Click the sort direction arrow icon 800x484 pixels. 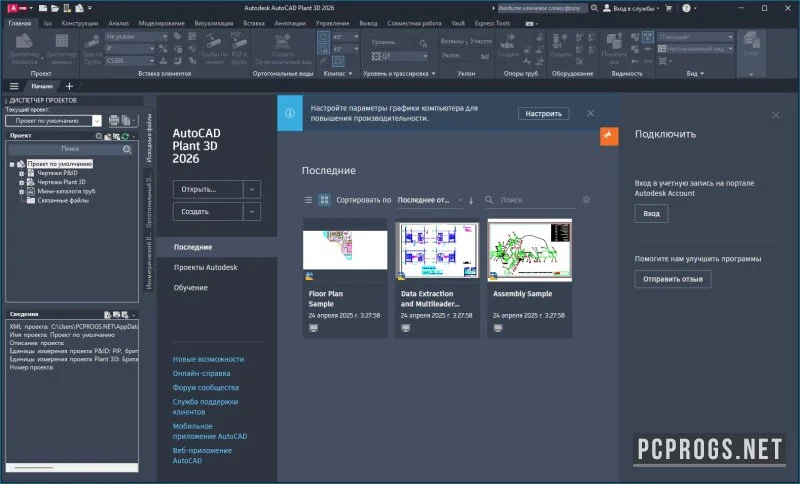[x=471, y=200]
